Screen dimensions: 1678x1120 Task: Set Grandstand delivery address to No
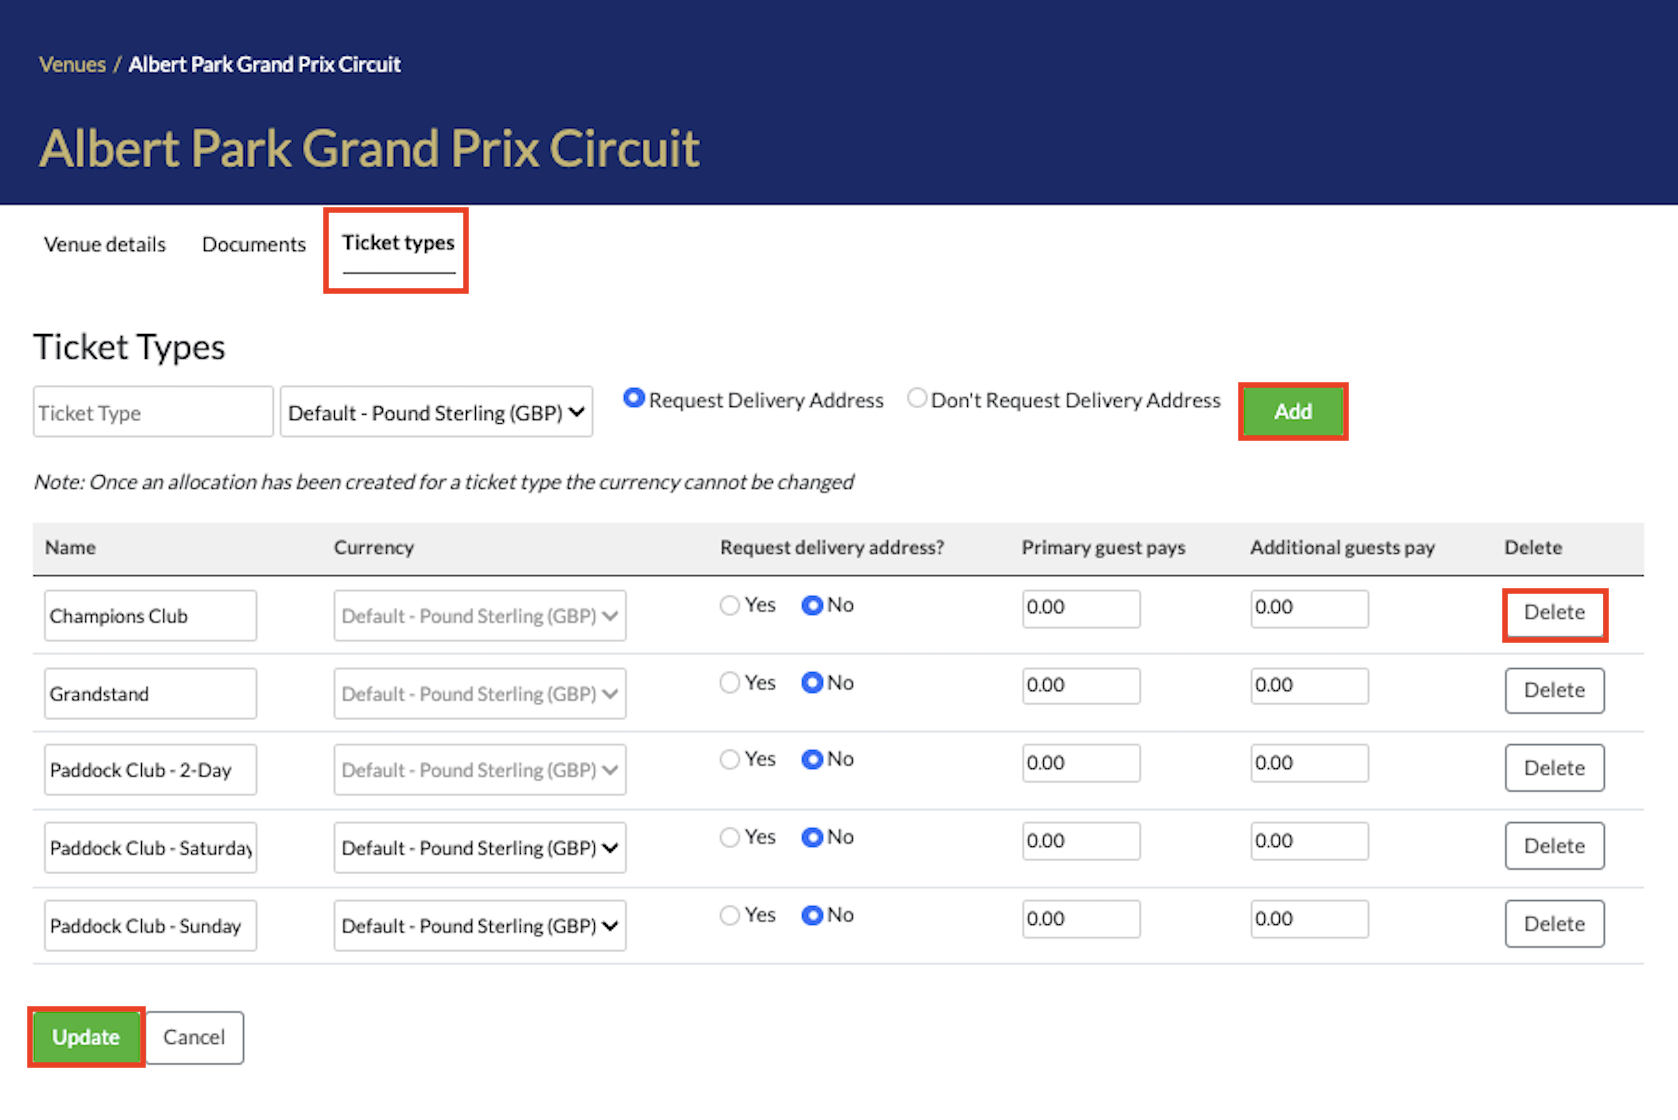[x=812, y=683]
